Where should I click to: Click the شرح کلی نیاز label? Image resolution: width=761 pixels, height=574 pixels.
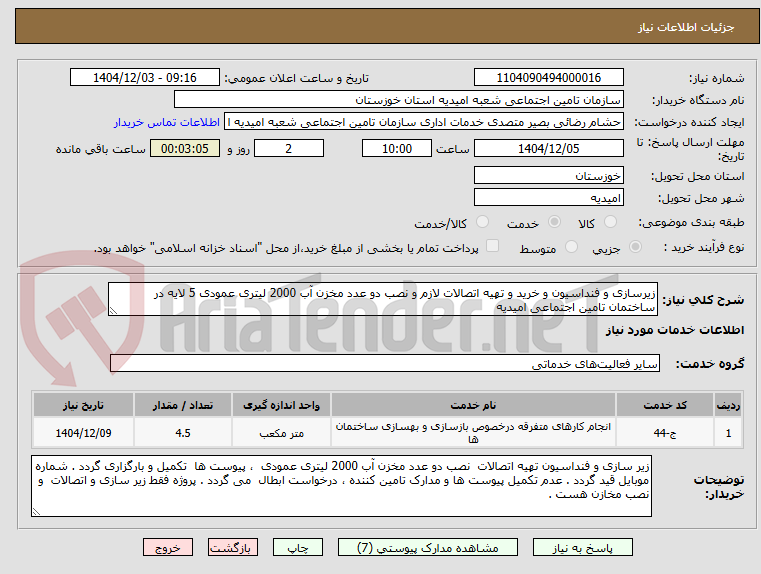point(703,300)
